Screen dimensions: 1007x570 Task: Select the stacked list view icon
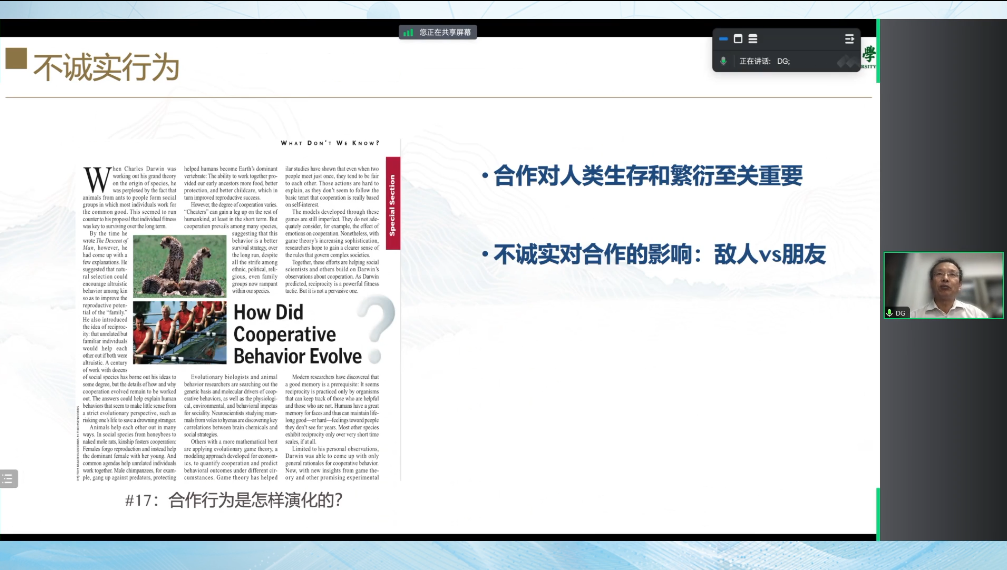click(x=752, y=38)
